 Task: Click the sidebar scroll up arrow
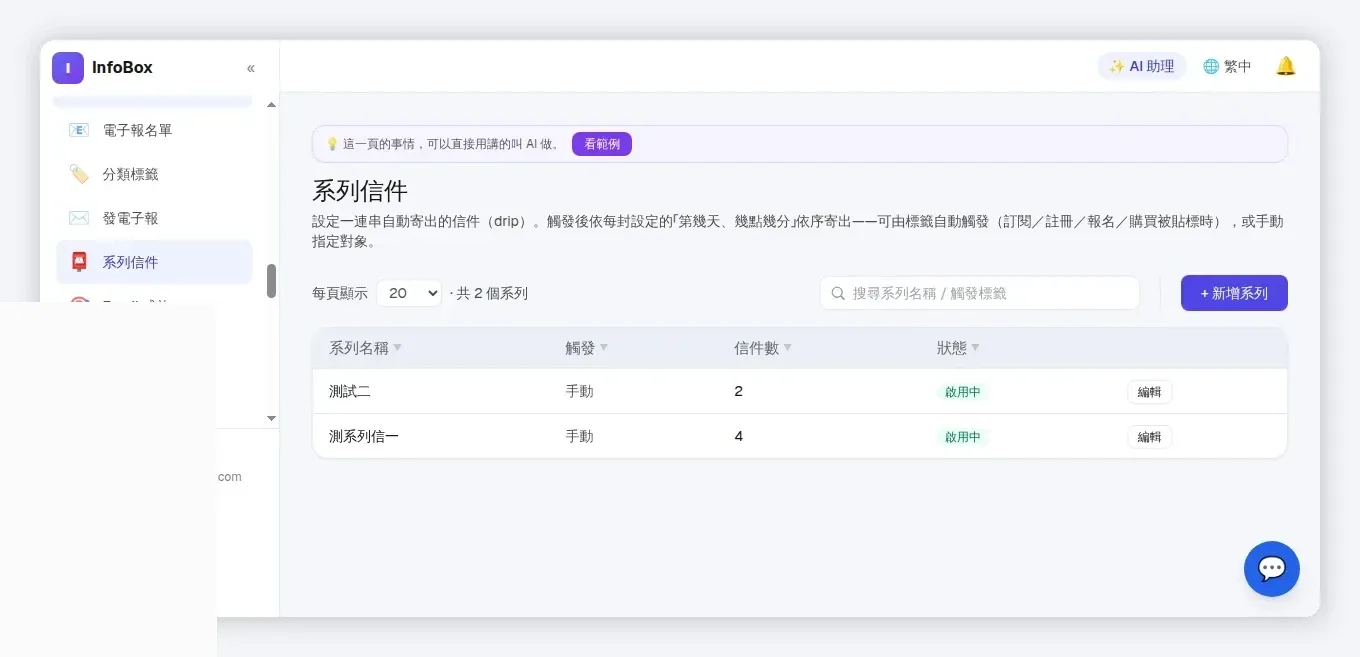271,105
